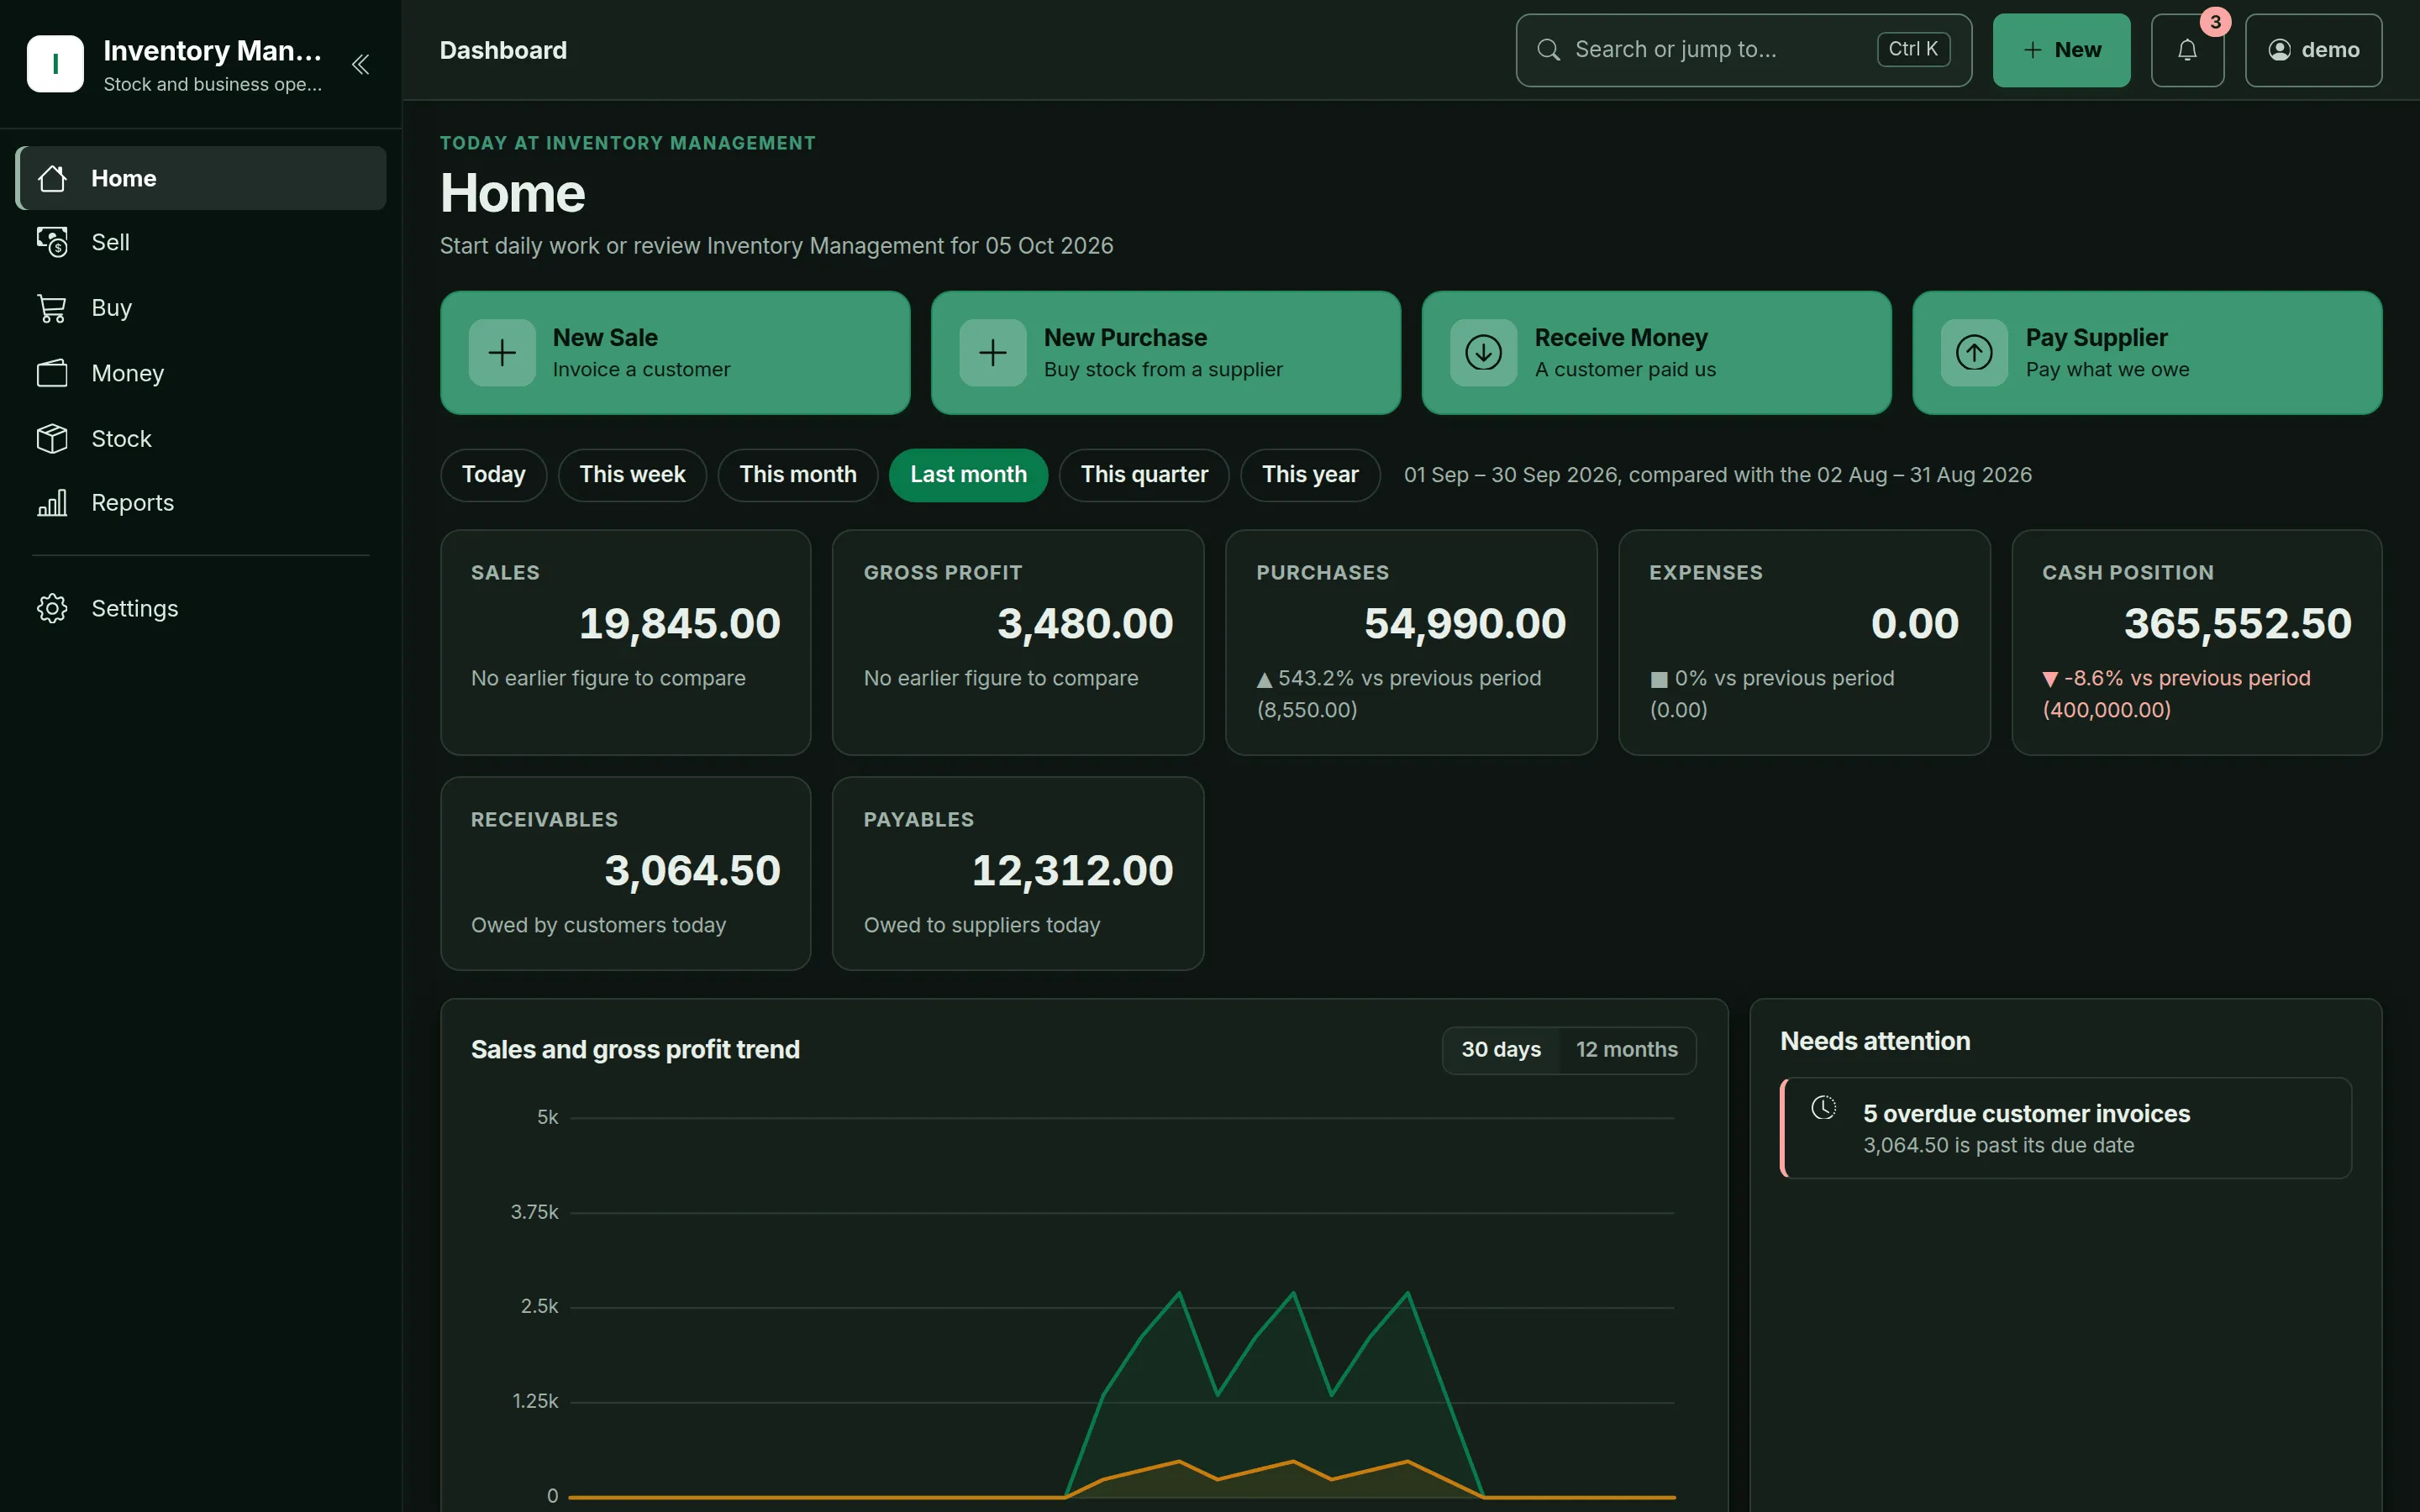Collapse the sidebar with double chevron icon
This screenshot has height=1512, width=2420.
point(360,65)
